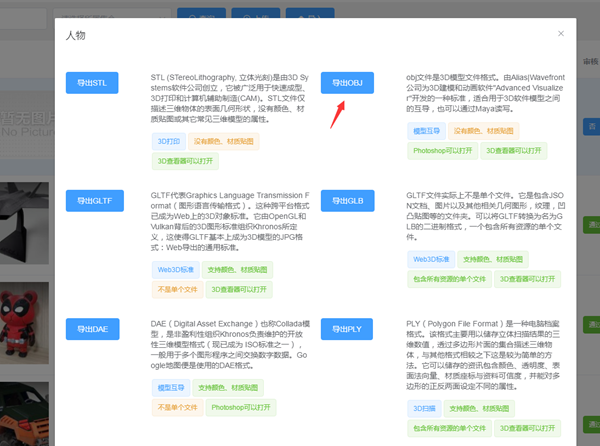The height and width of the screenshot is (446, 600).
Task: Click Photoshop可以打开 tag in OBJ section
Action: pos(440,151)
